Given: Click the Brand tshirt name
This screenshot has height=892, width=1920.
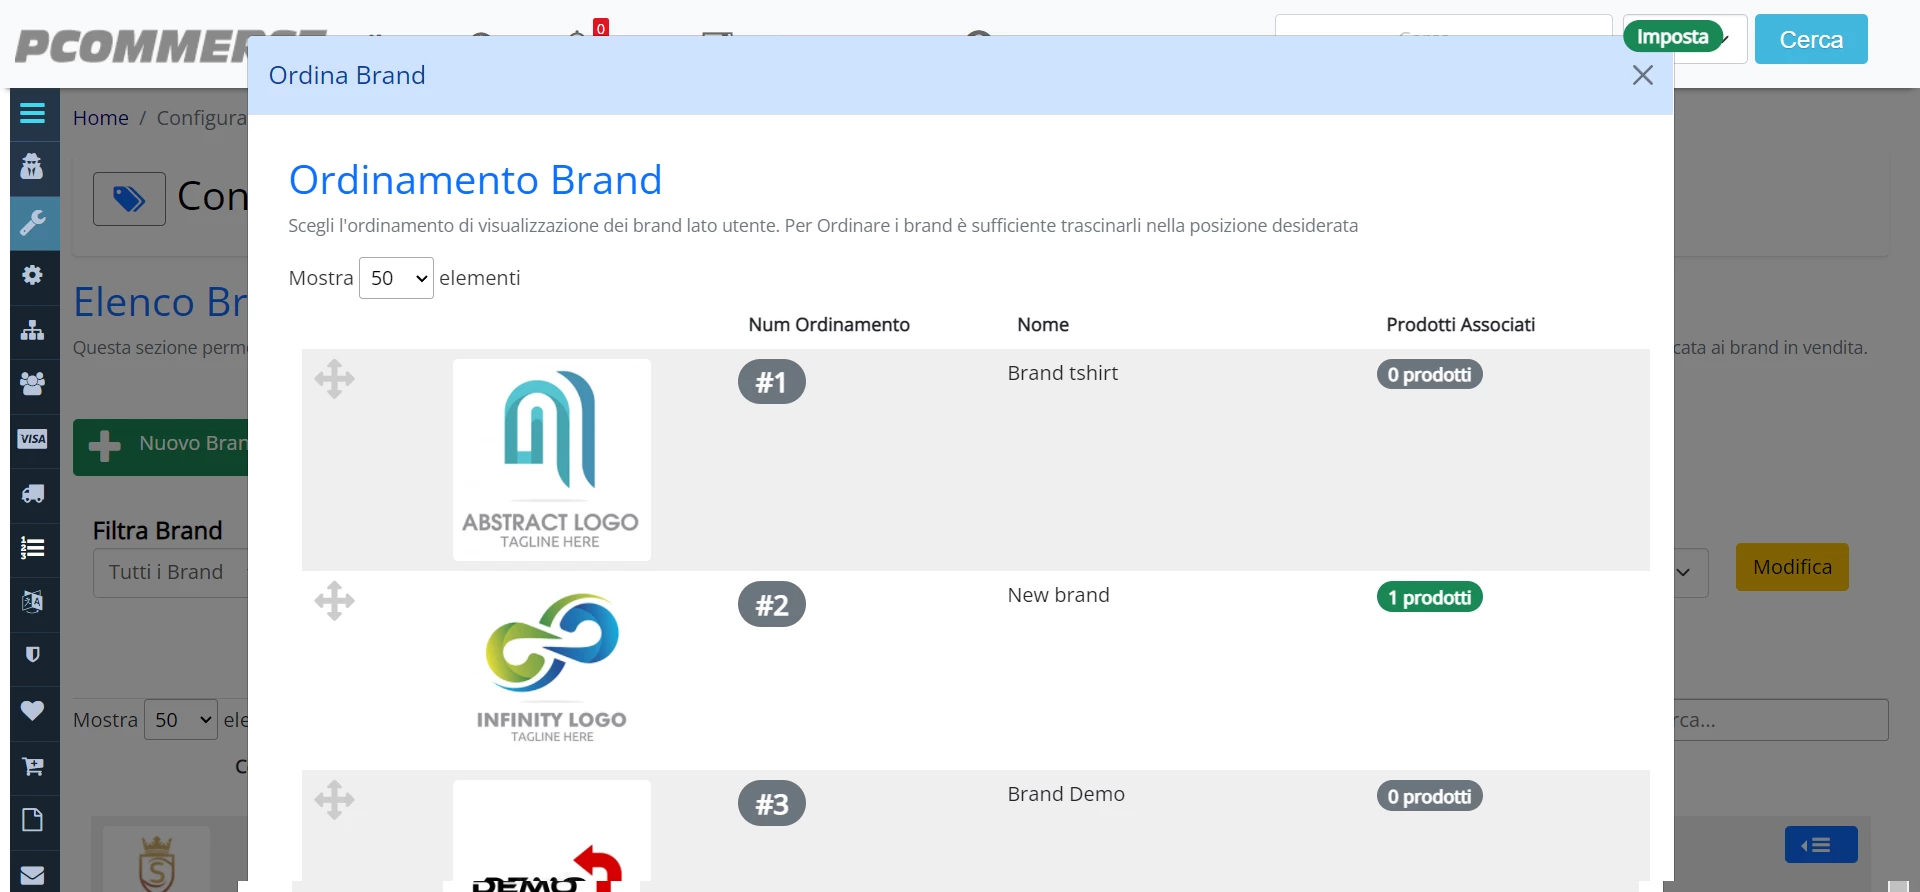Looking at the screenshot, I should 1062,373.
